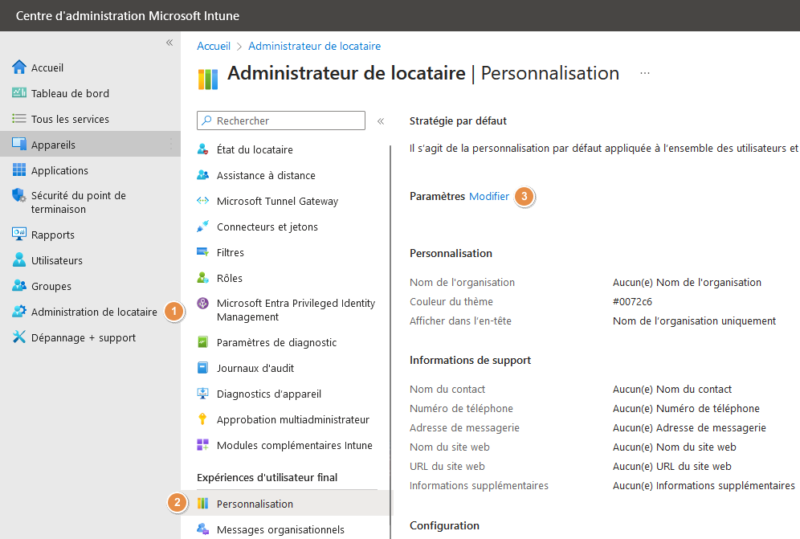Click the Rôles icon
This screenshot has width=800, height=539.
point(203,278)
